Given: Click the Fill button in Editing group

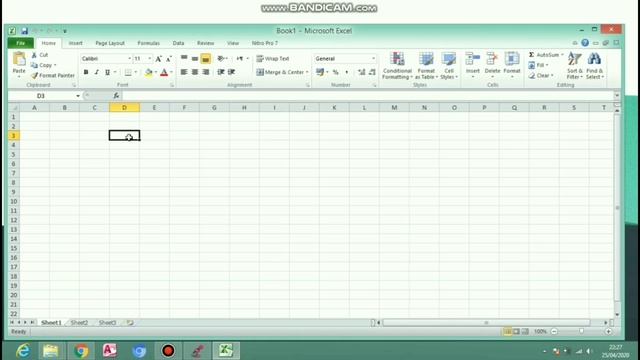Looking at the screenshot, I should click(x=538, y=65).
